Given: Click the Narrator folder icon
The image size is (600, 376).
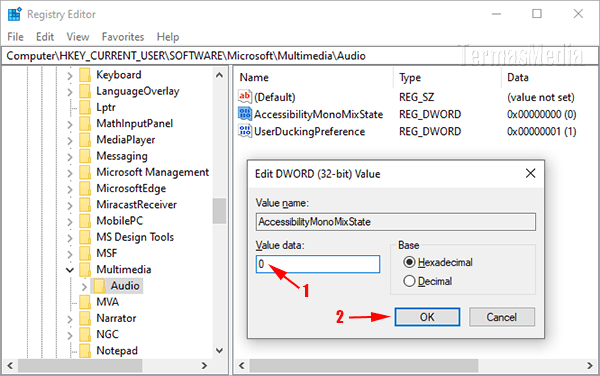Looking at the screenshot, I should 85,318.
